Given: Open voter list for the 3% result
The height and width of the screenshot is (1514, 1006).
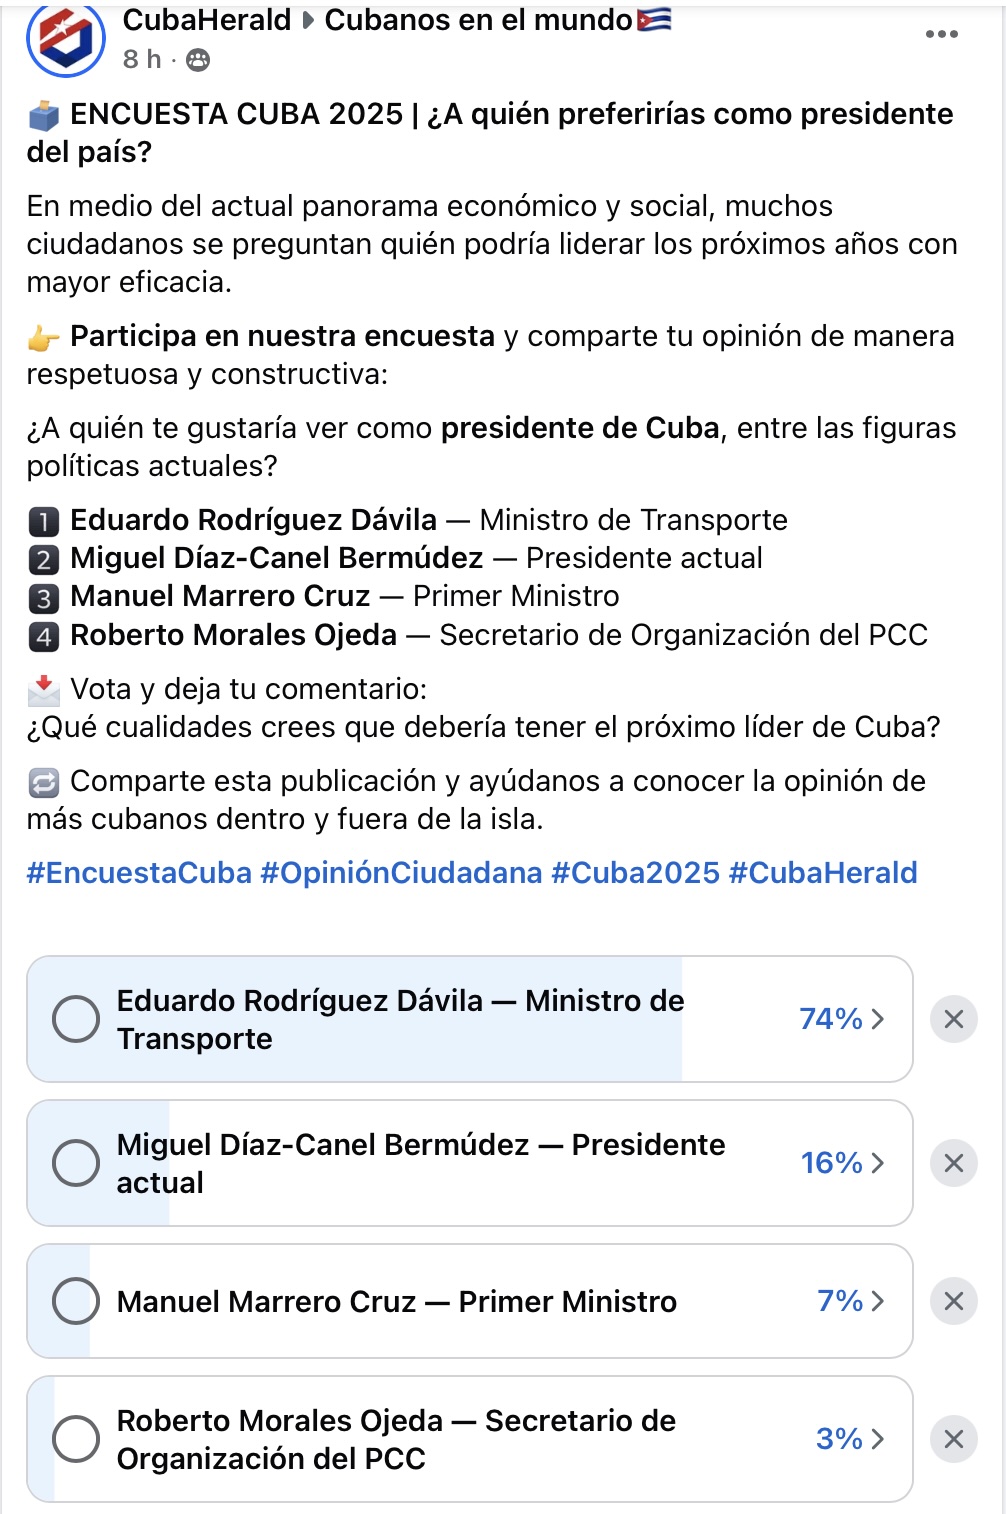Looking at the screenshot, I should tap(850, 1439).
